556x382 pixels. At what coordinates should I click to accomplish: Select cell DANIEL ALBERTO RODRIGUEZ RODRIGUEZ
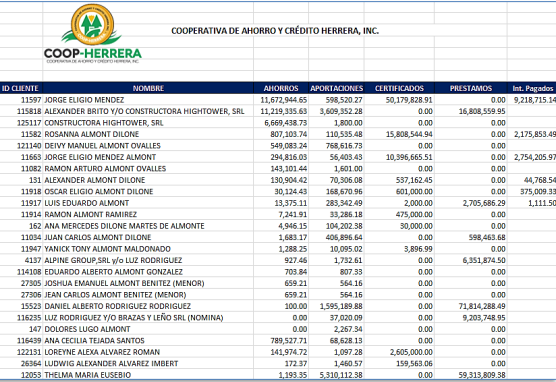(148, 306)
